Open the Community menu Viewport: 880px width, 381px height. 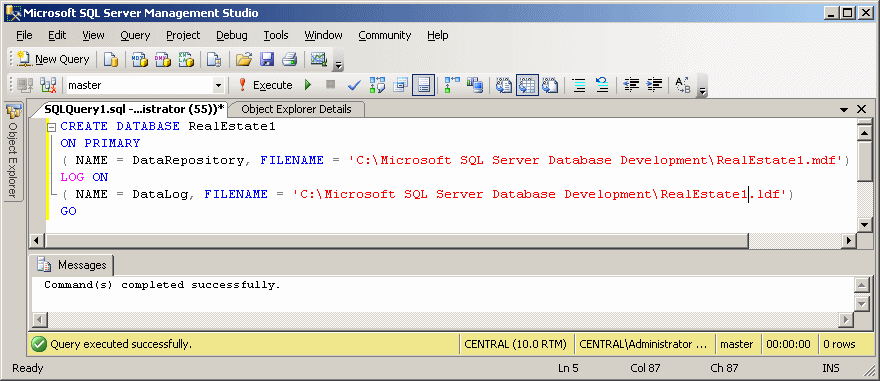[384, 35]
